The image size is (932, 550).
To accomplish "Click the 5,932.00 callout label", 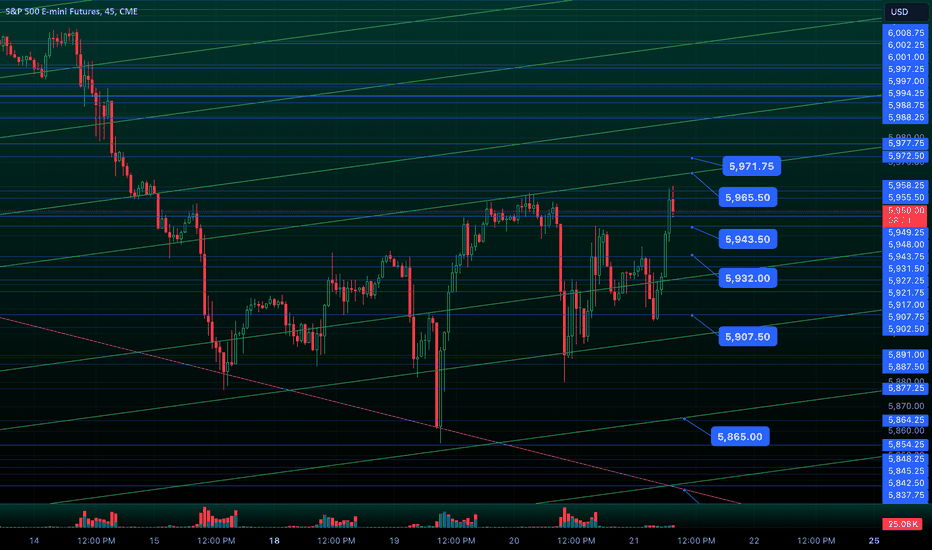I will 748,278.
